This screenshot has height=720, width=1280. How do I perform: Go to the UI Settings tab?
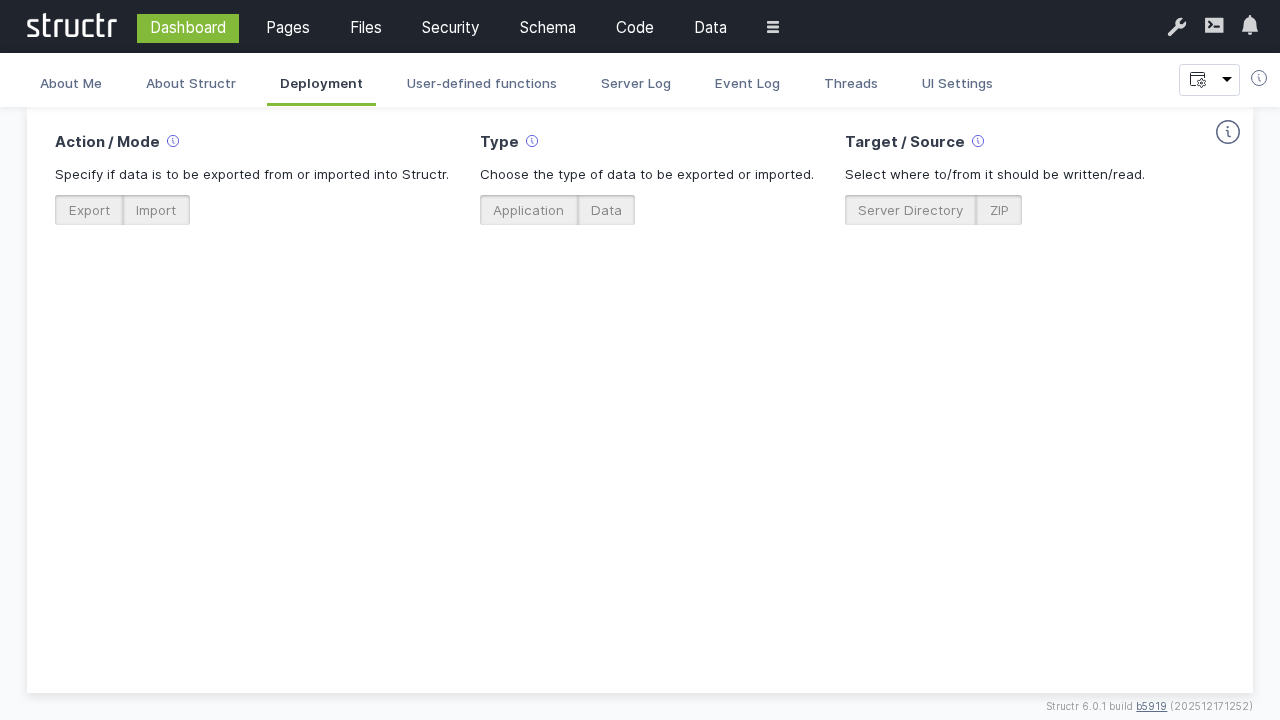(956, 83)
